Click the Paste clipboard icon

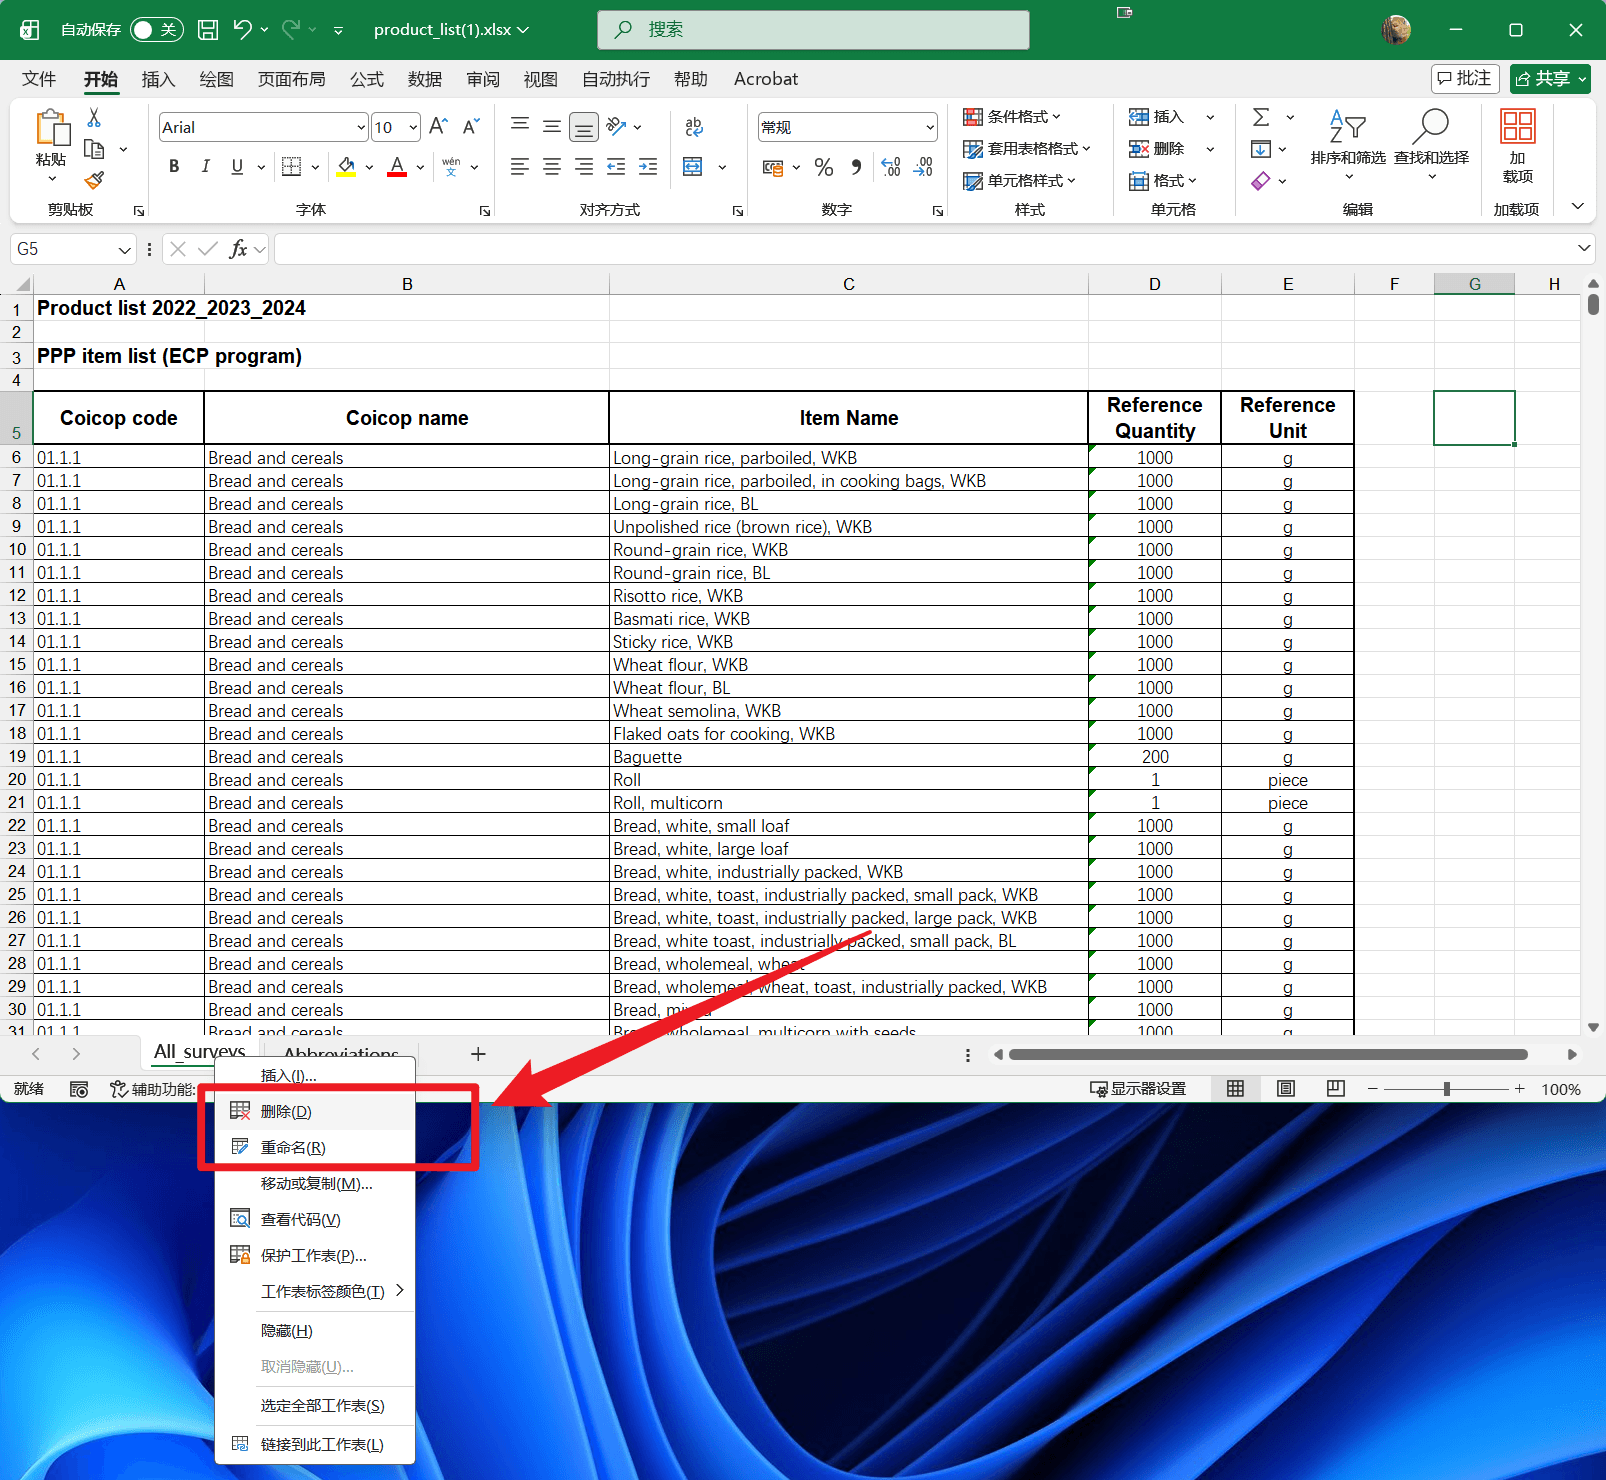[x=52, y=128]
